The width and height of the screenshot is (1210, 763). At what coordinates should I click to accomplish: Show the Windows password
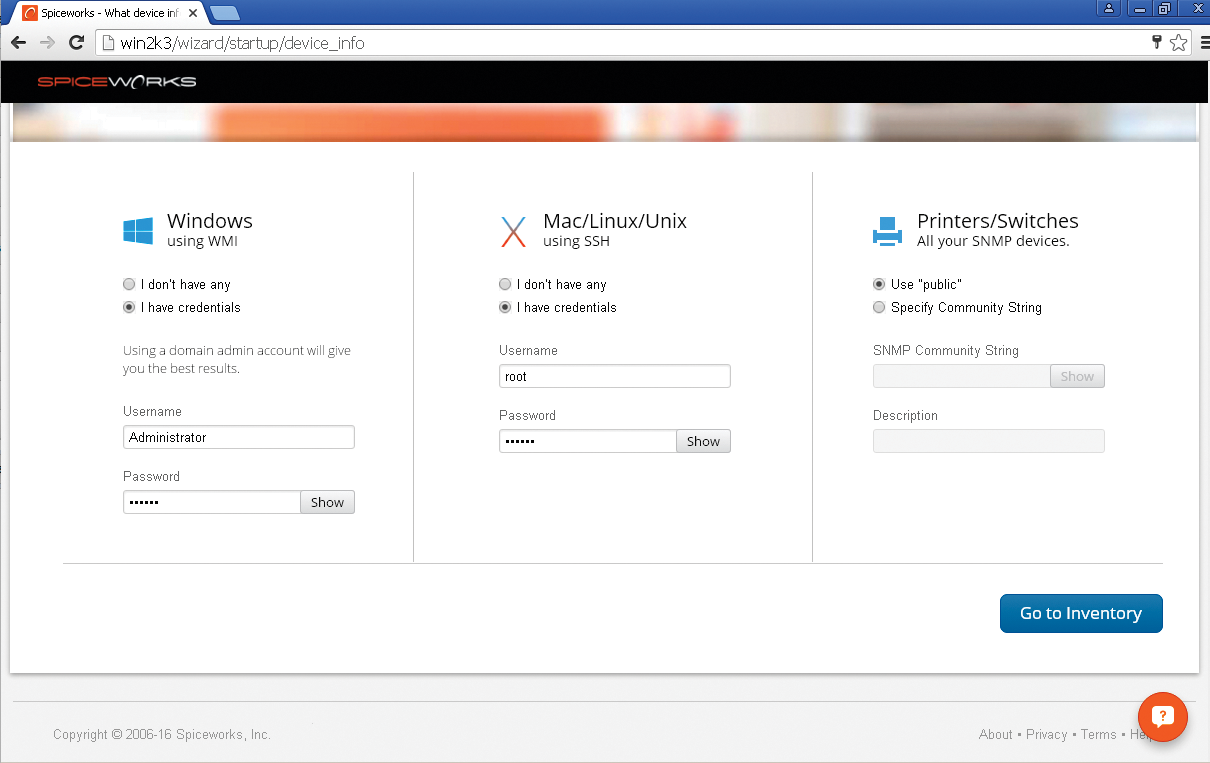[327, 501]
